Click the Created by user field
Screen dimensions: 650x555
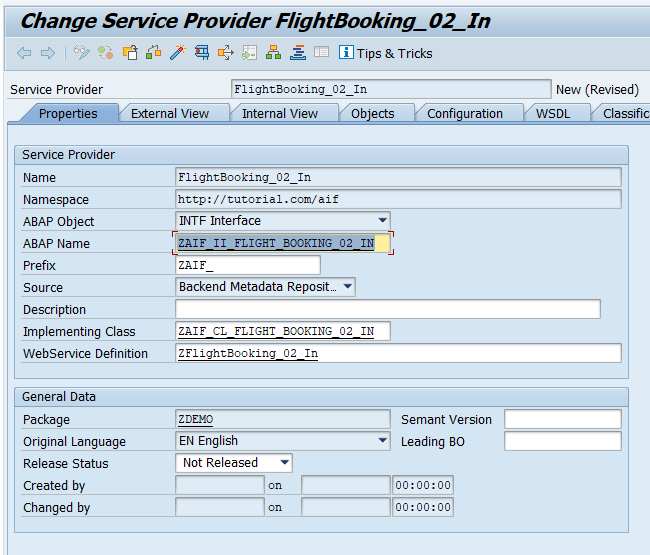click(220, 485)
